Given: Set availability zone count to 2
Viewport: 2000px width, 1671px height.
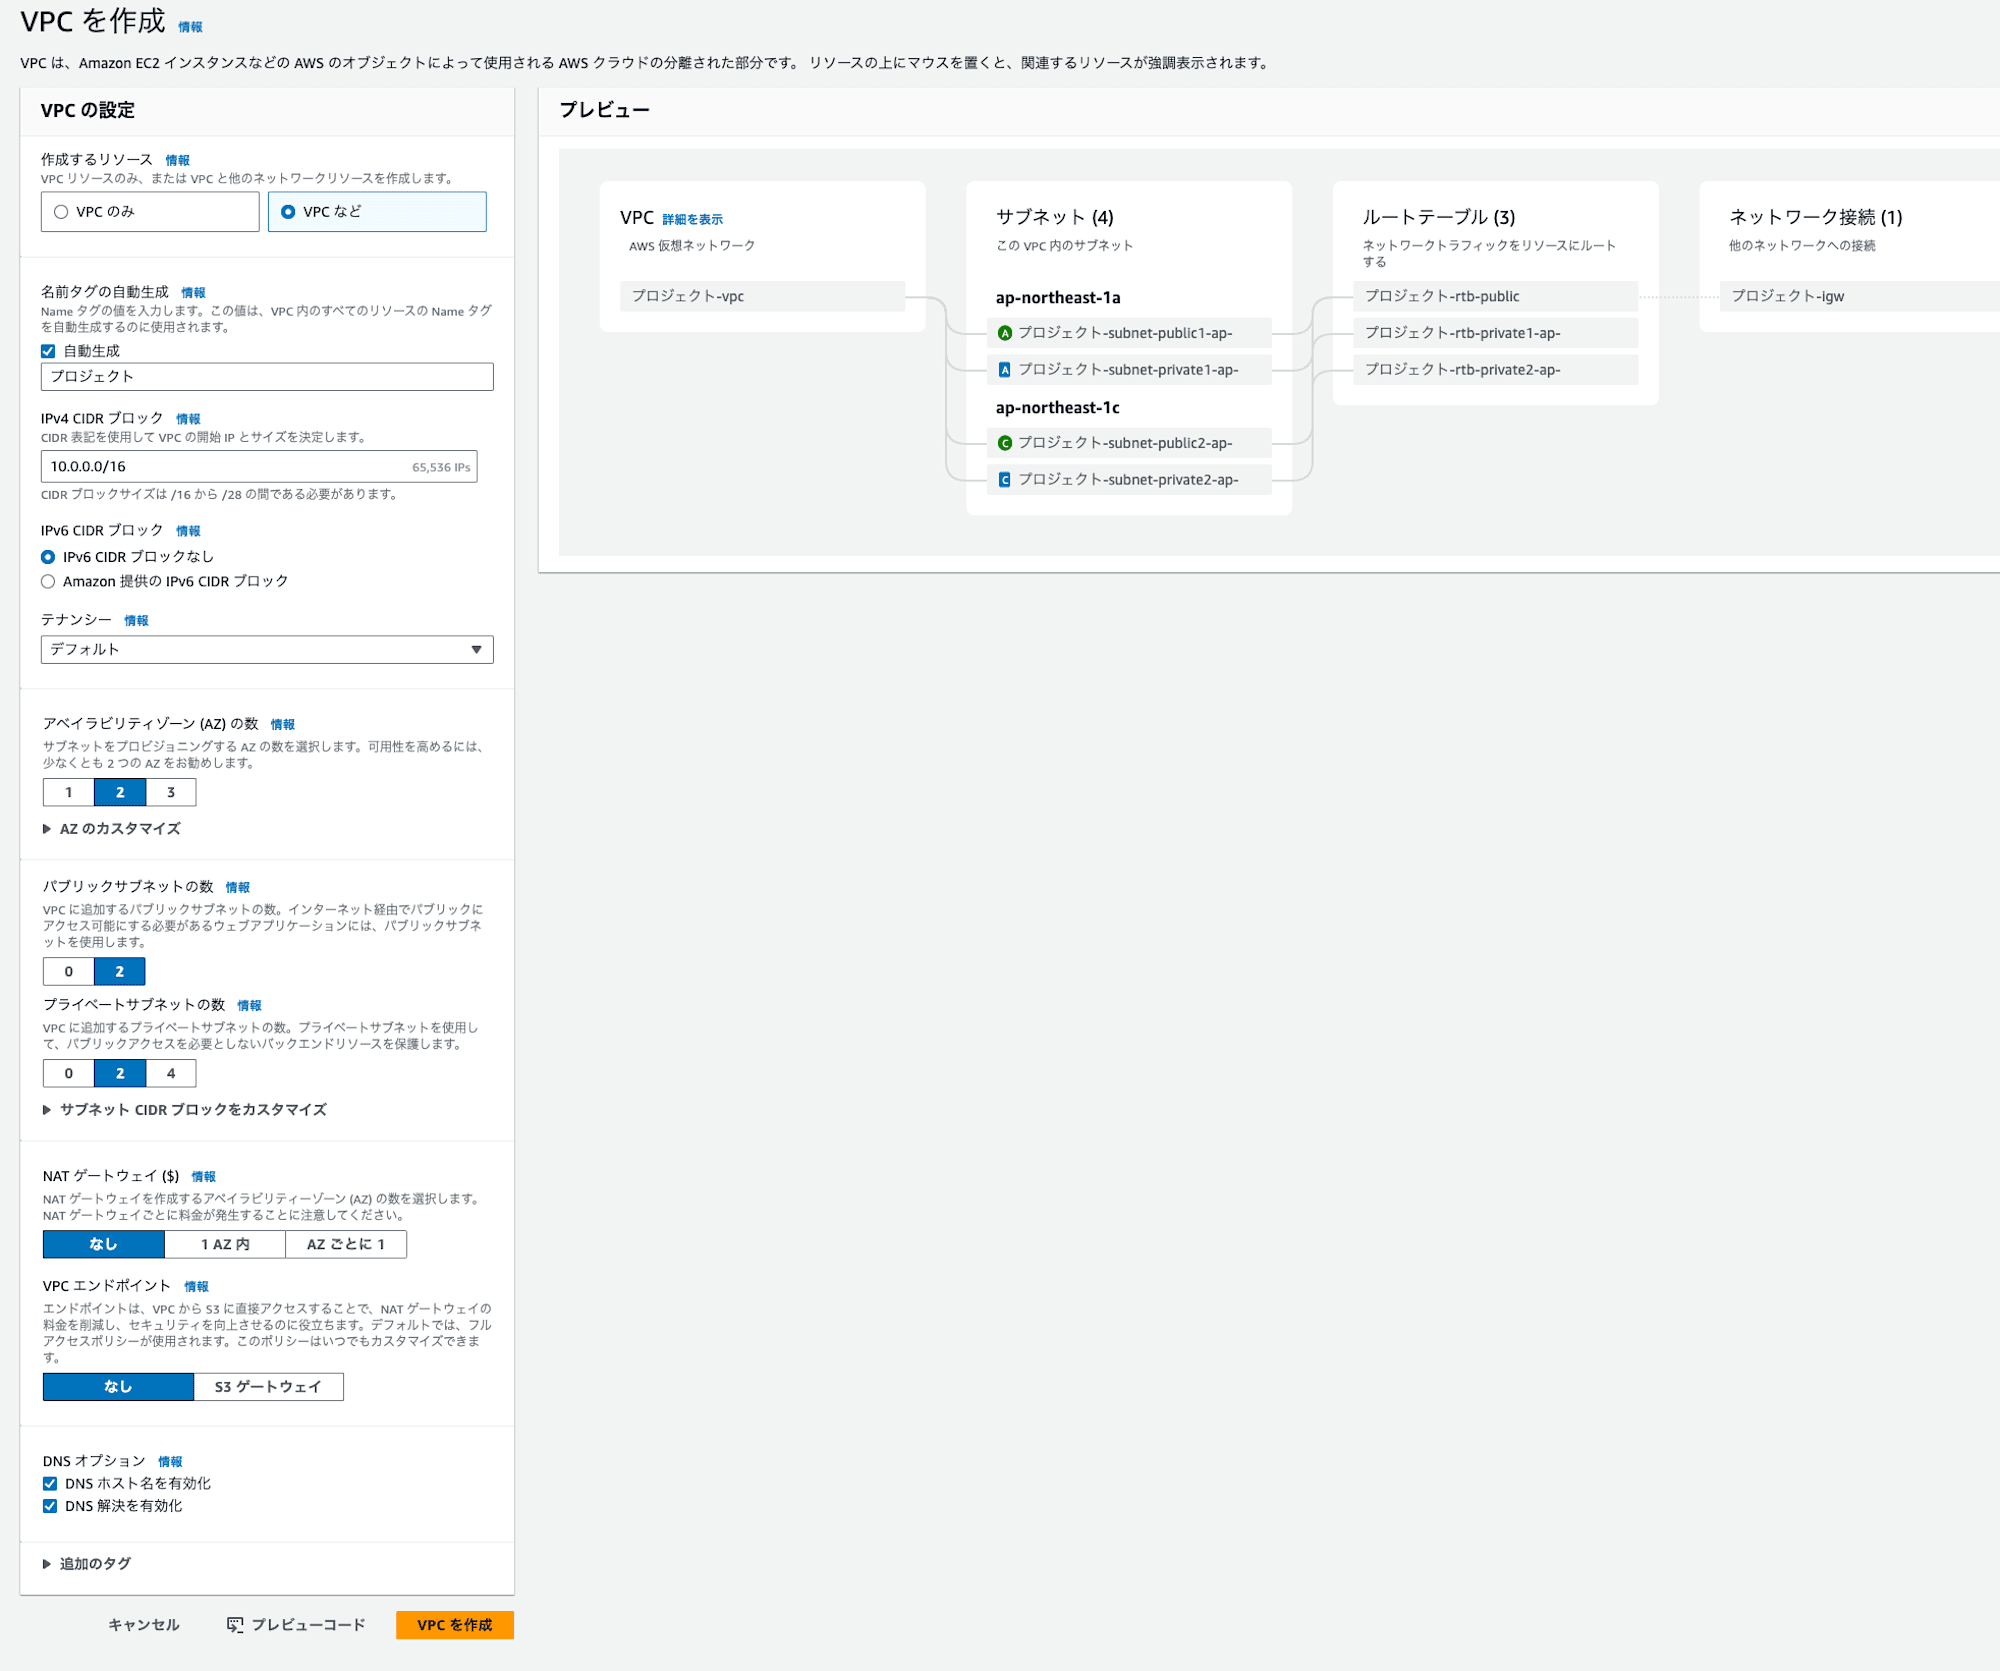Looking at the screenshot, I should point(120,793).
